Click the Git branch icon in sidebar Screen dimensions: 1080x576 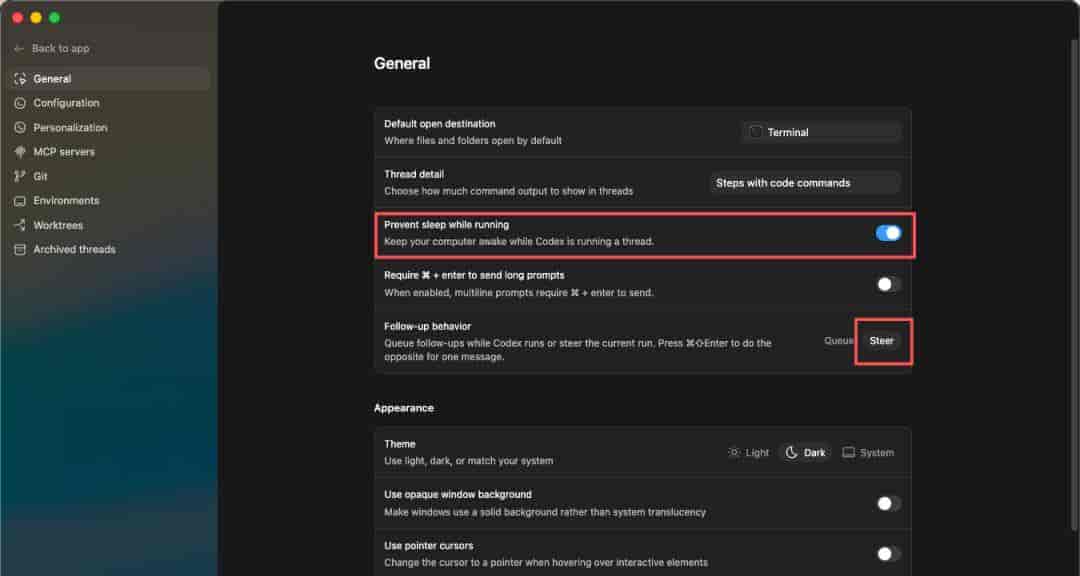(x=20, y=176)
